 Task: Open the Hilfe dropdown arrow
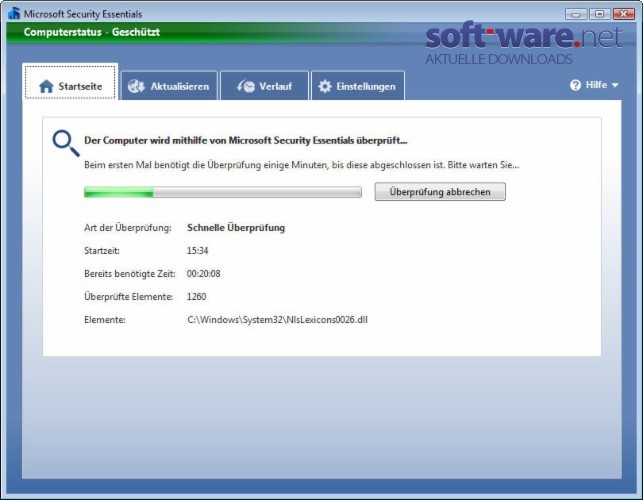[615, 85]
